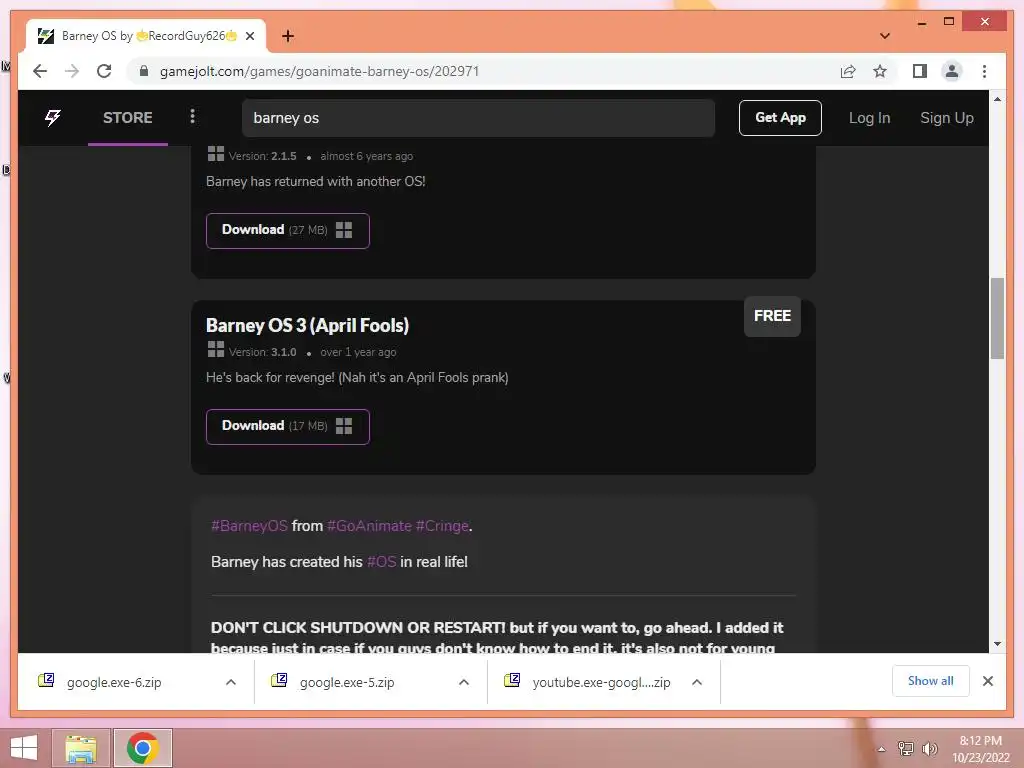
Task: Open the #GoAnimate hashtag link
Action: (369, 526)
